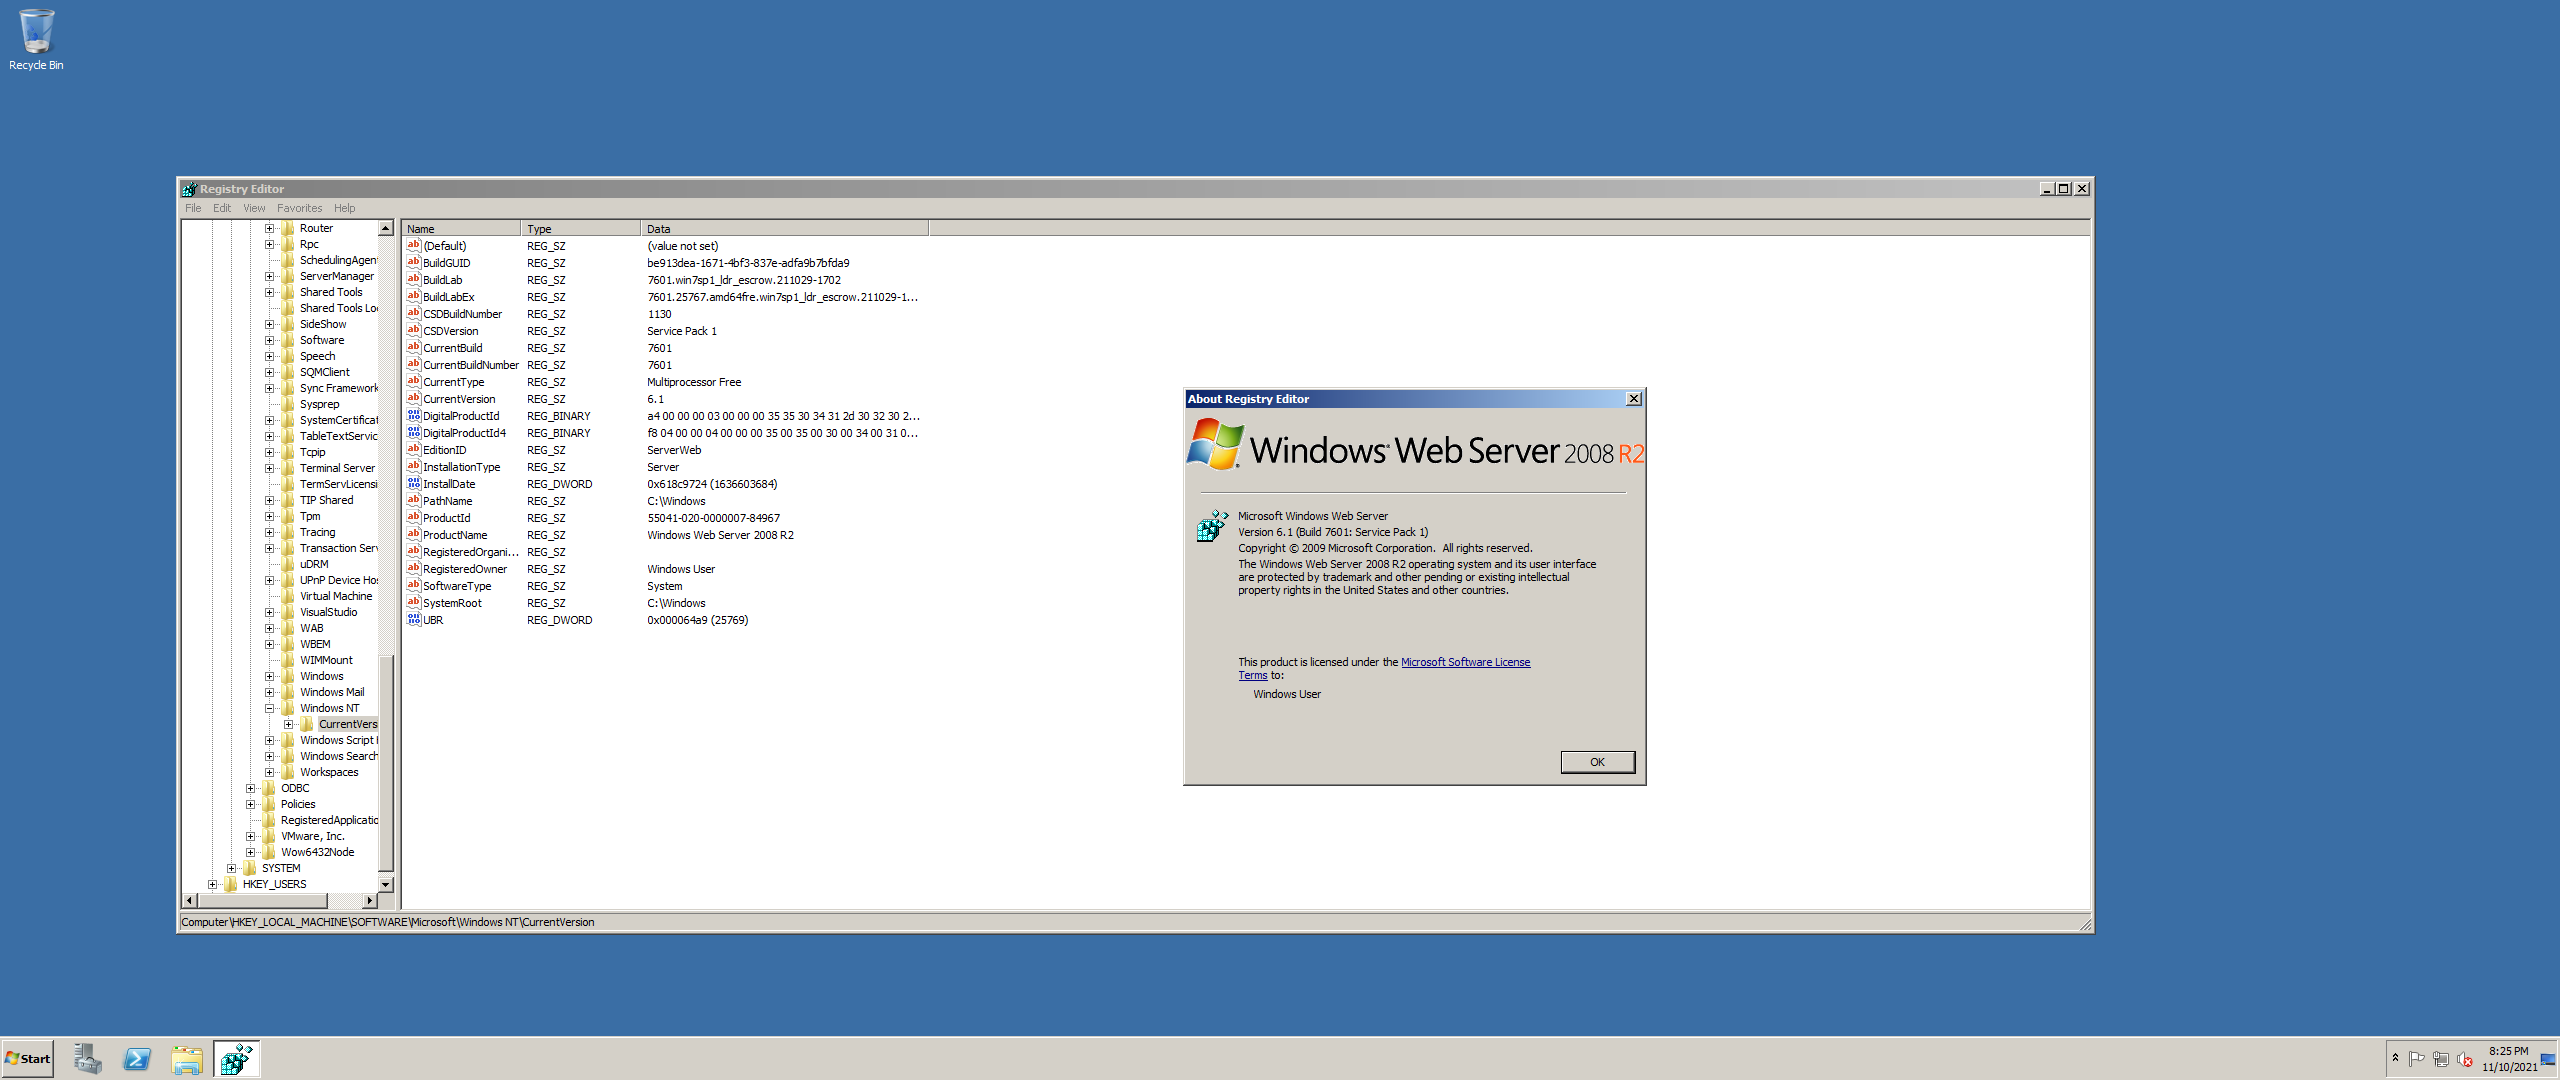Click the muted volume tray icon
The image size is (2560, 1080).
tap(2465, 1059)
